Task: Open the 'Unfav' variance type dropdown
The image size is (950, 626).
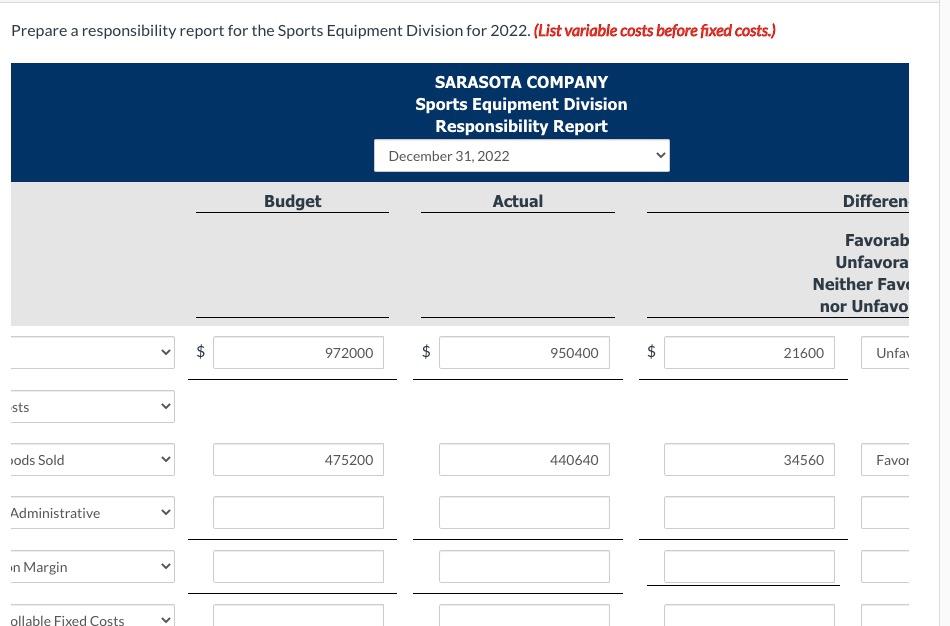Action: click(885, 353)
